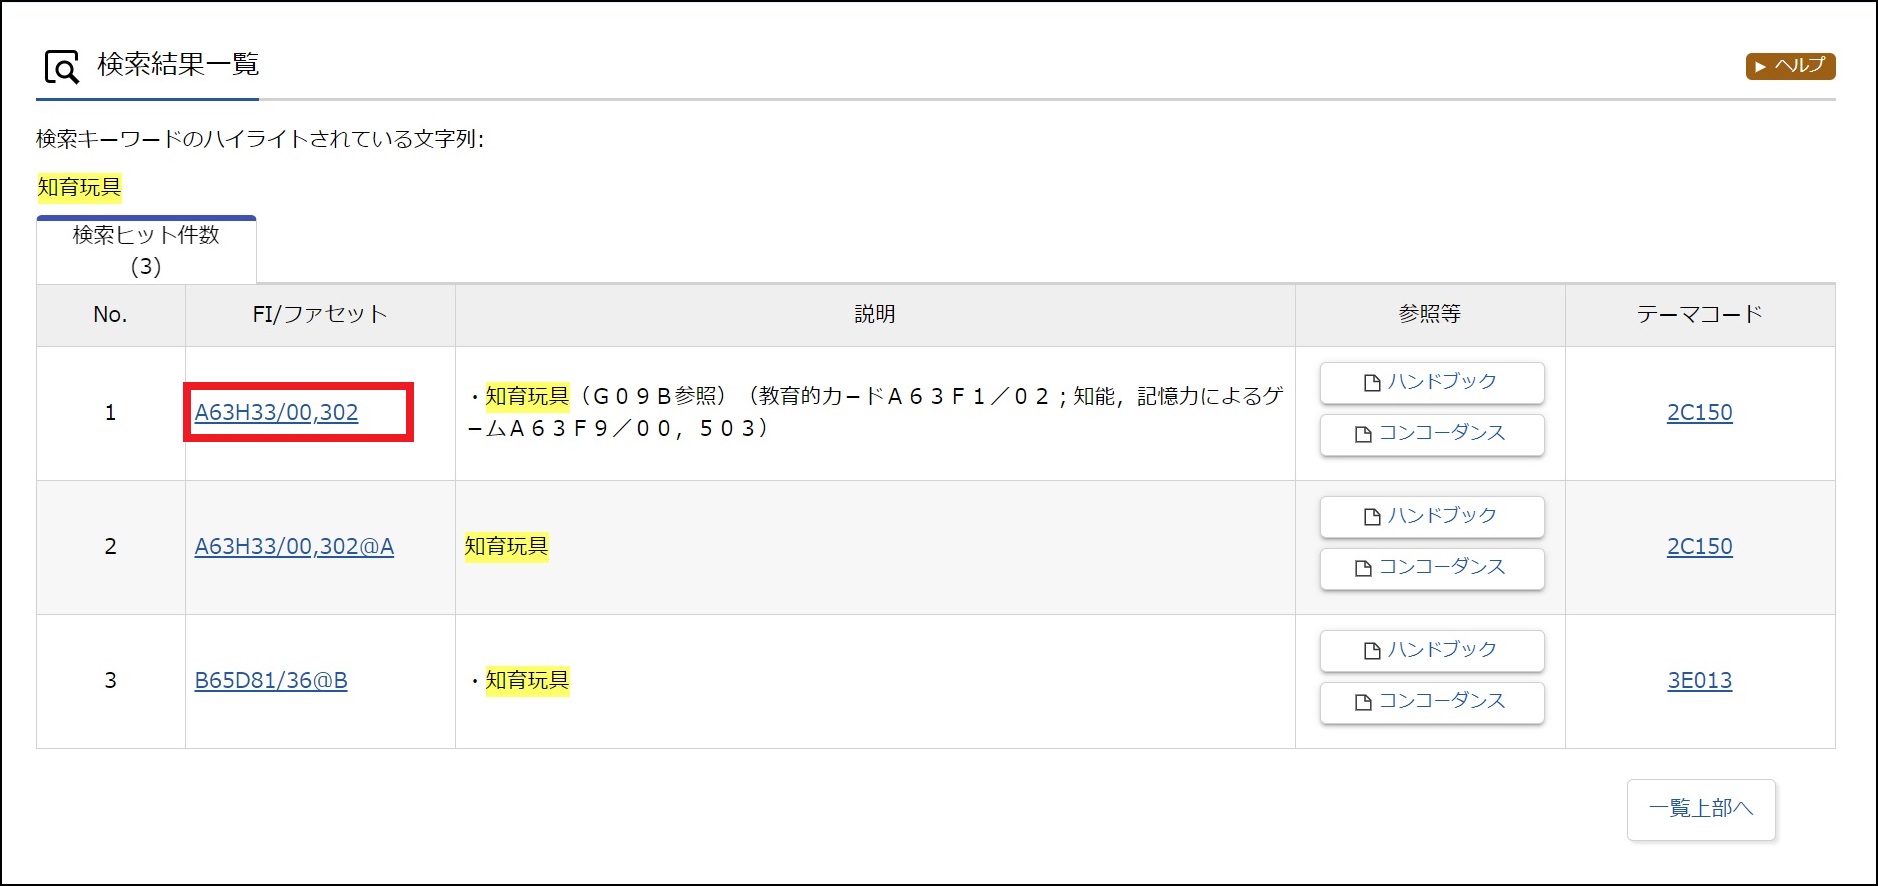The height and width of the screenshot is (886, 1878).
Task: Open FI link B65D81/36@B
Action: tap(271, 680)
